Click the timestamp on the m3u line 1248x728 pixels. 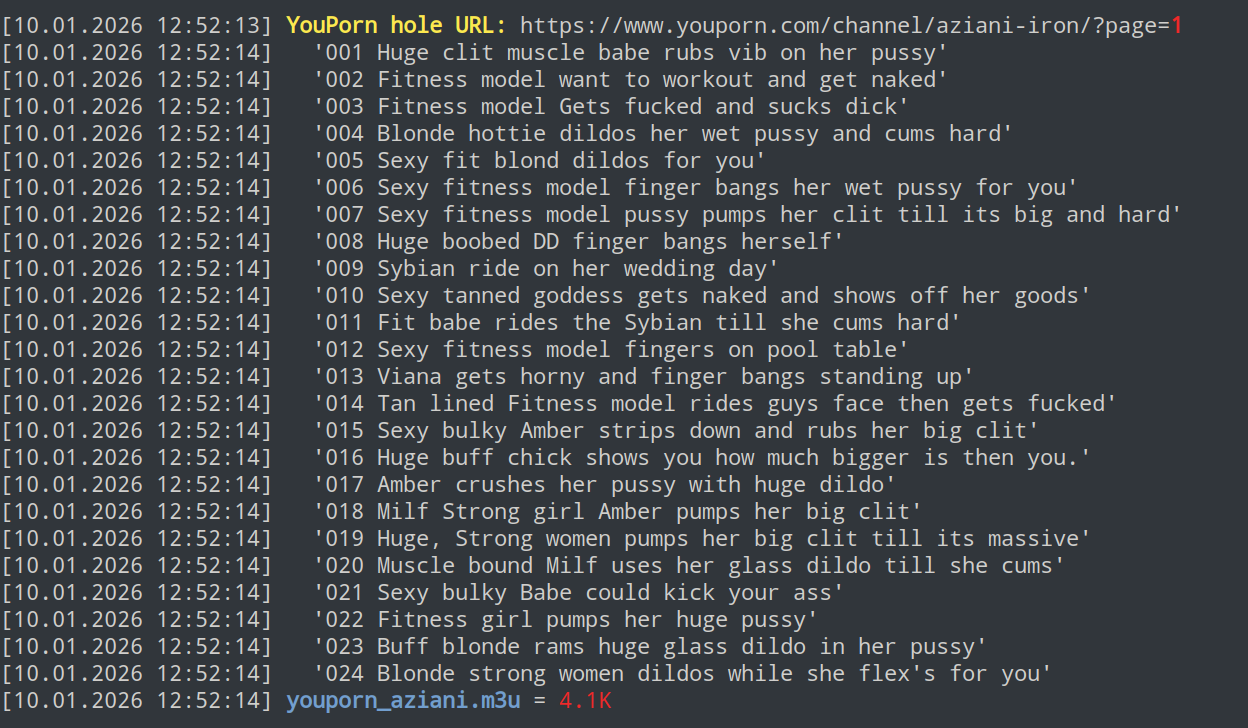coord(136,700)
